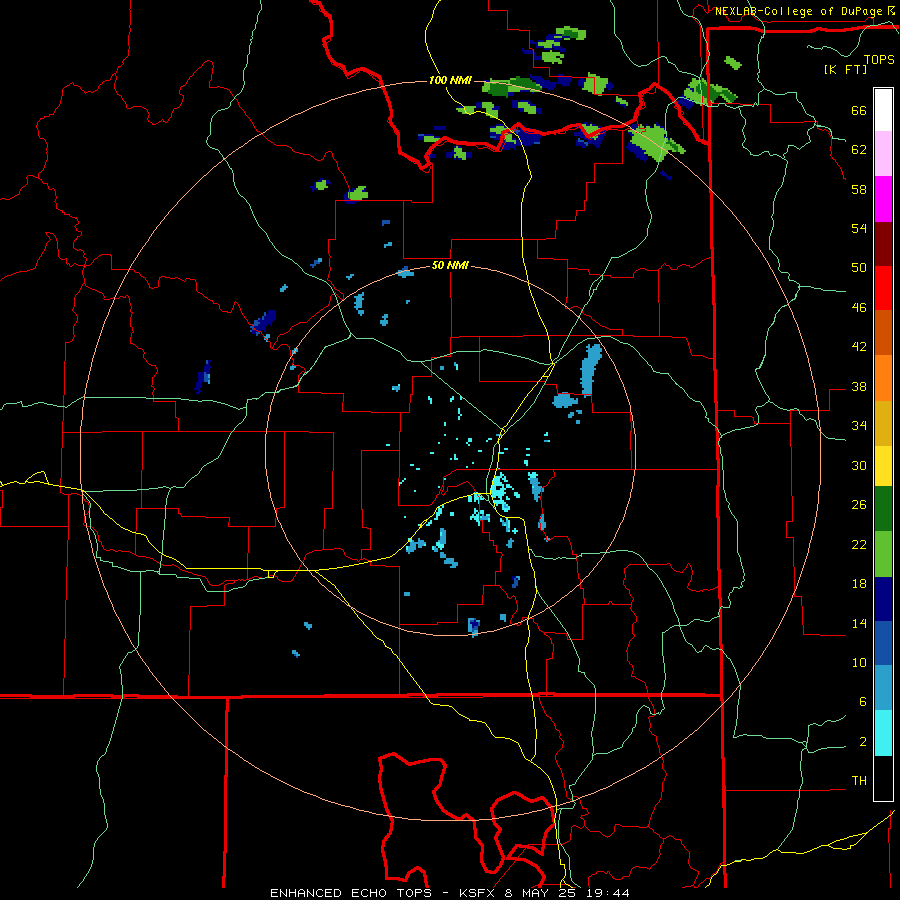Click the '46' legend value
The width and height of the screenshot is (900, 900).
[x=859, y=307]
